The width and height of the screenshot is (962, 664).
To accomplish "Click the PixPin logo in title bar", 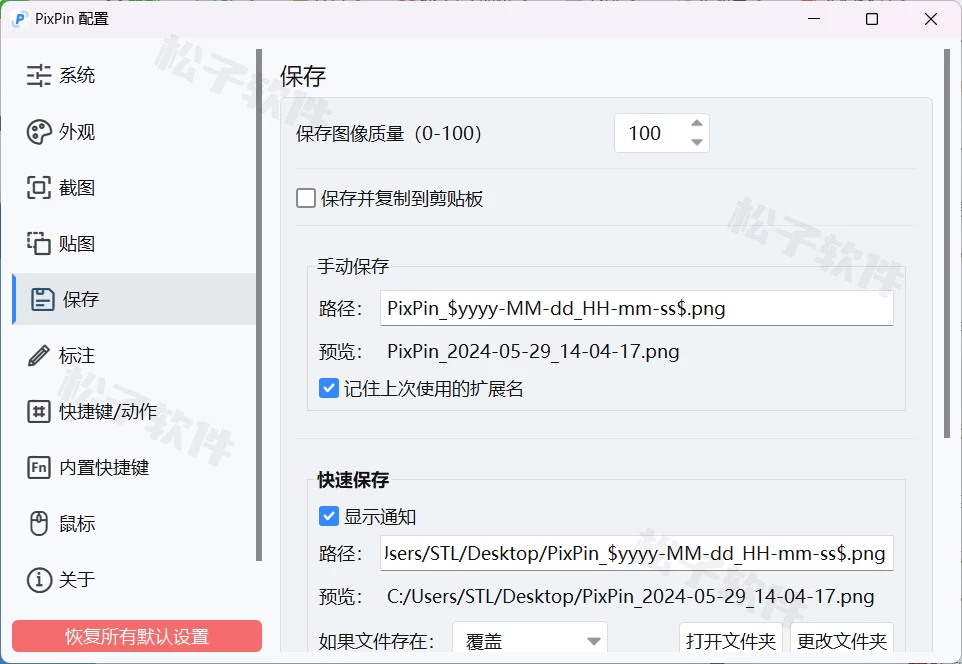I will (x=19, y=19).
